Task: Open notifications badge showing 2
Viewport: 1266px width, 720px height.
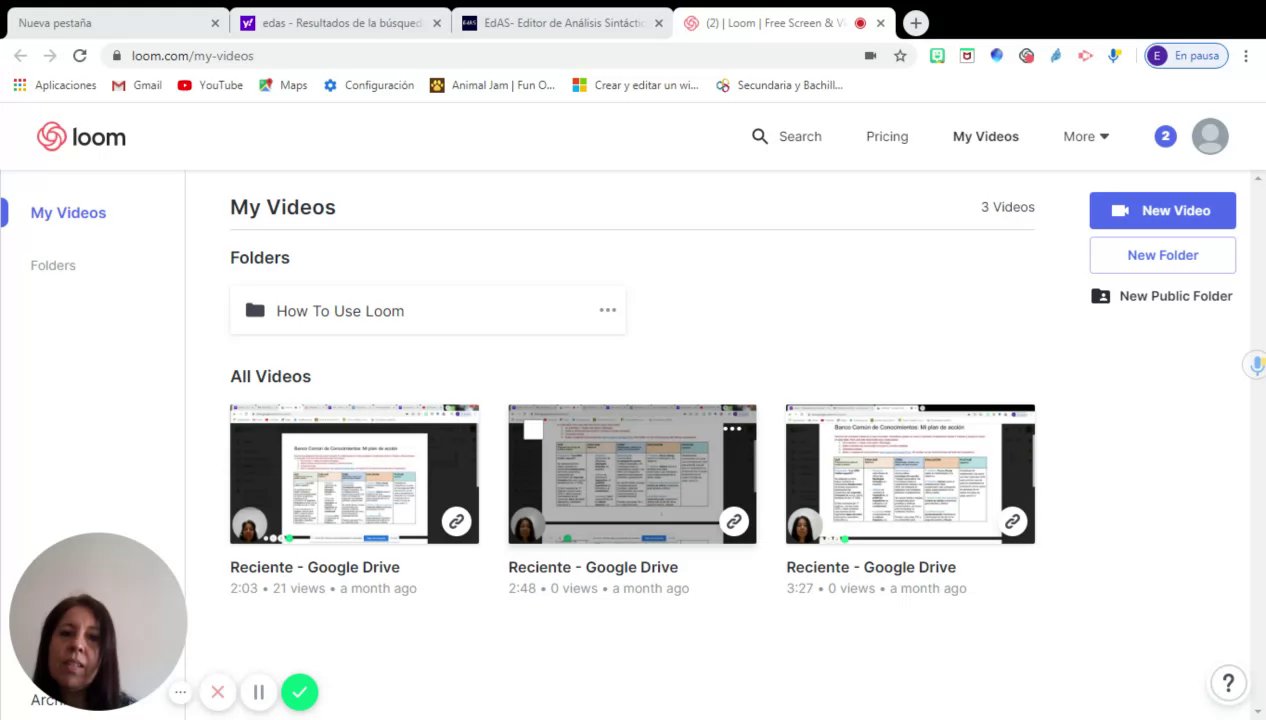Action: (1165, 136)
